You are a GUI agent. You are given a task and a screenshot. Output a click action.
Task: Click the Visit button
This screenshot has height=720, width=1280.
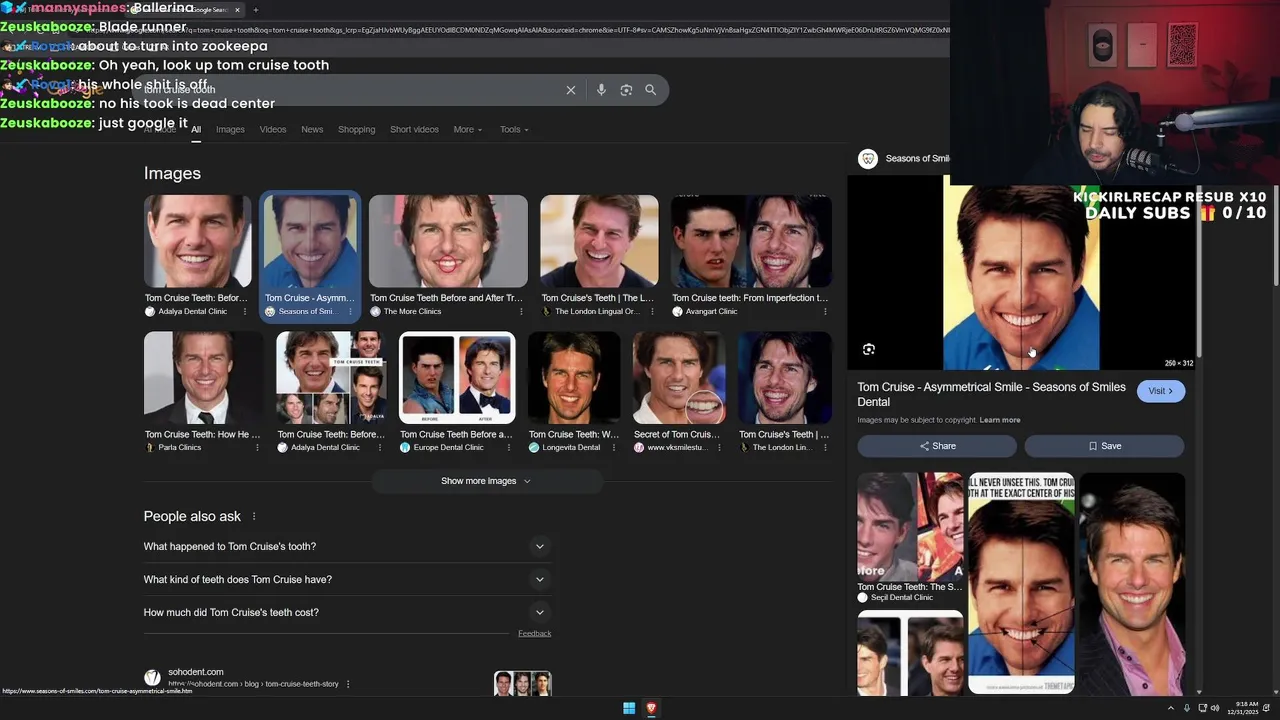pos(1161,391)
